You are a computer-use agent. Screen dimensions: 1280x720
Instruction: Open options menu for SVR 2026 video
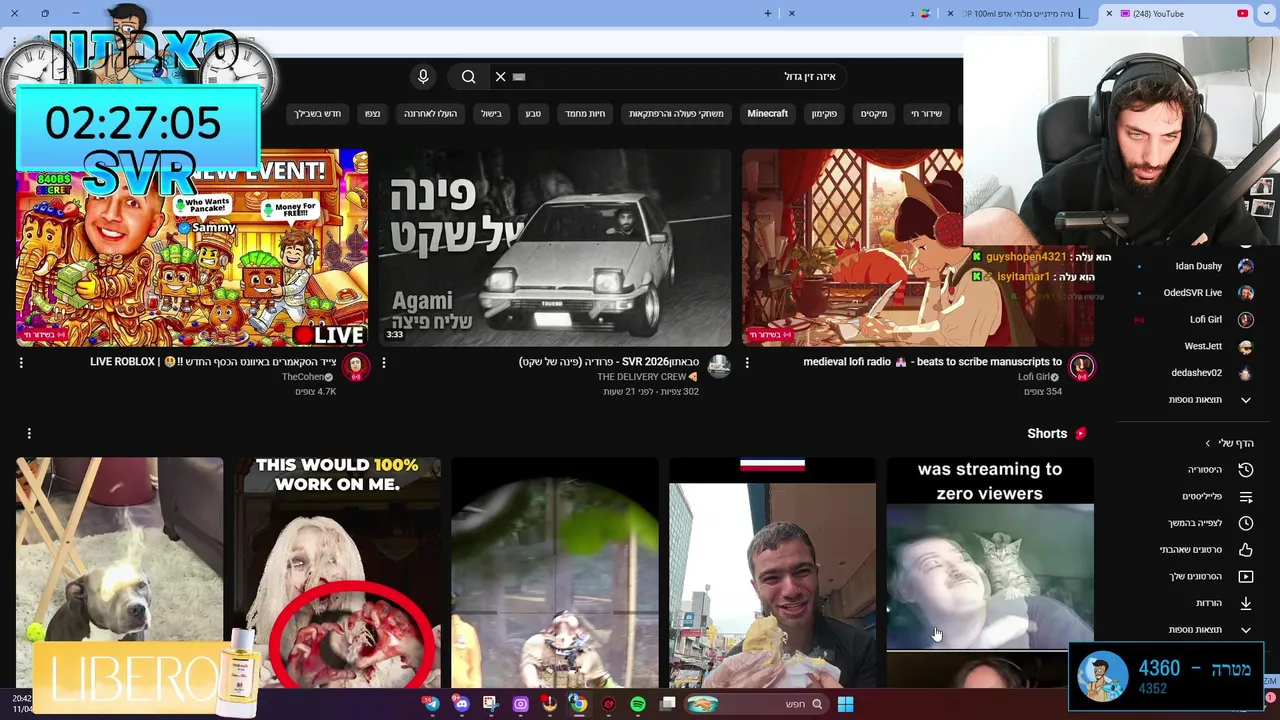pos(384,363)
